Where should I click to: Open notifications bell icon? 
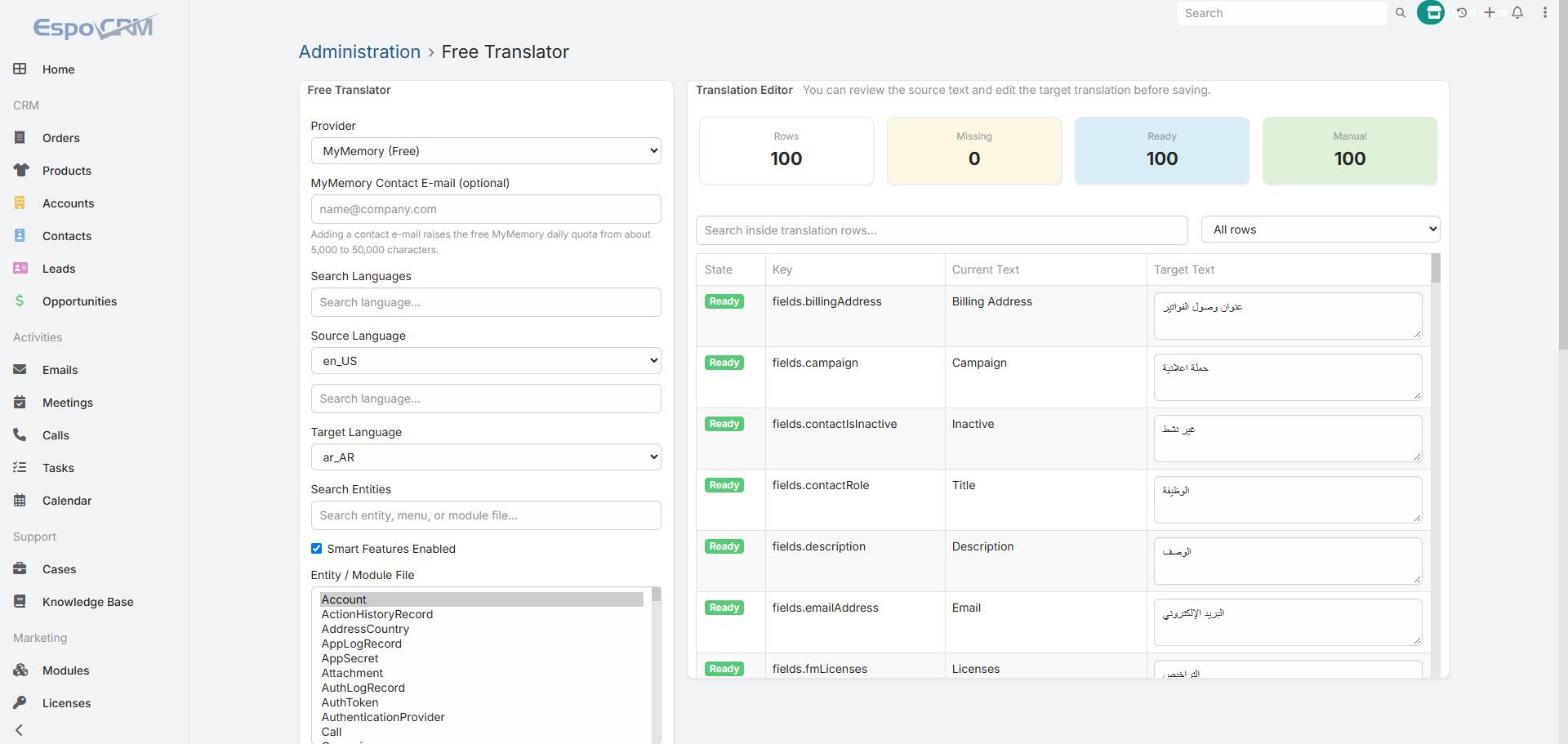(1517, 13)
